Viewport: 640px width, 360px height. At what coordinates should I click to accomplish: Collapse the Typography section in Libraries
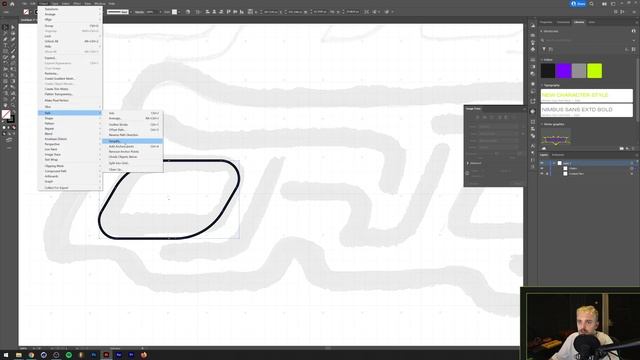(542, 85)
